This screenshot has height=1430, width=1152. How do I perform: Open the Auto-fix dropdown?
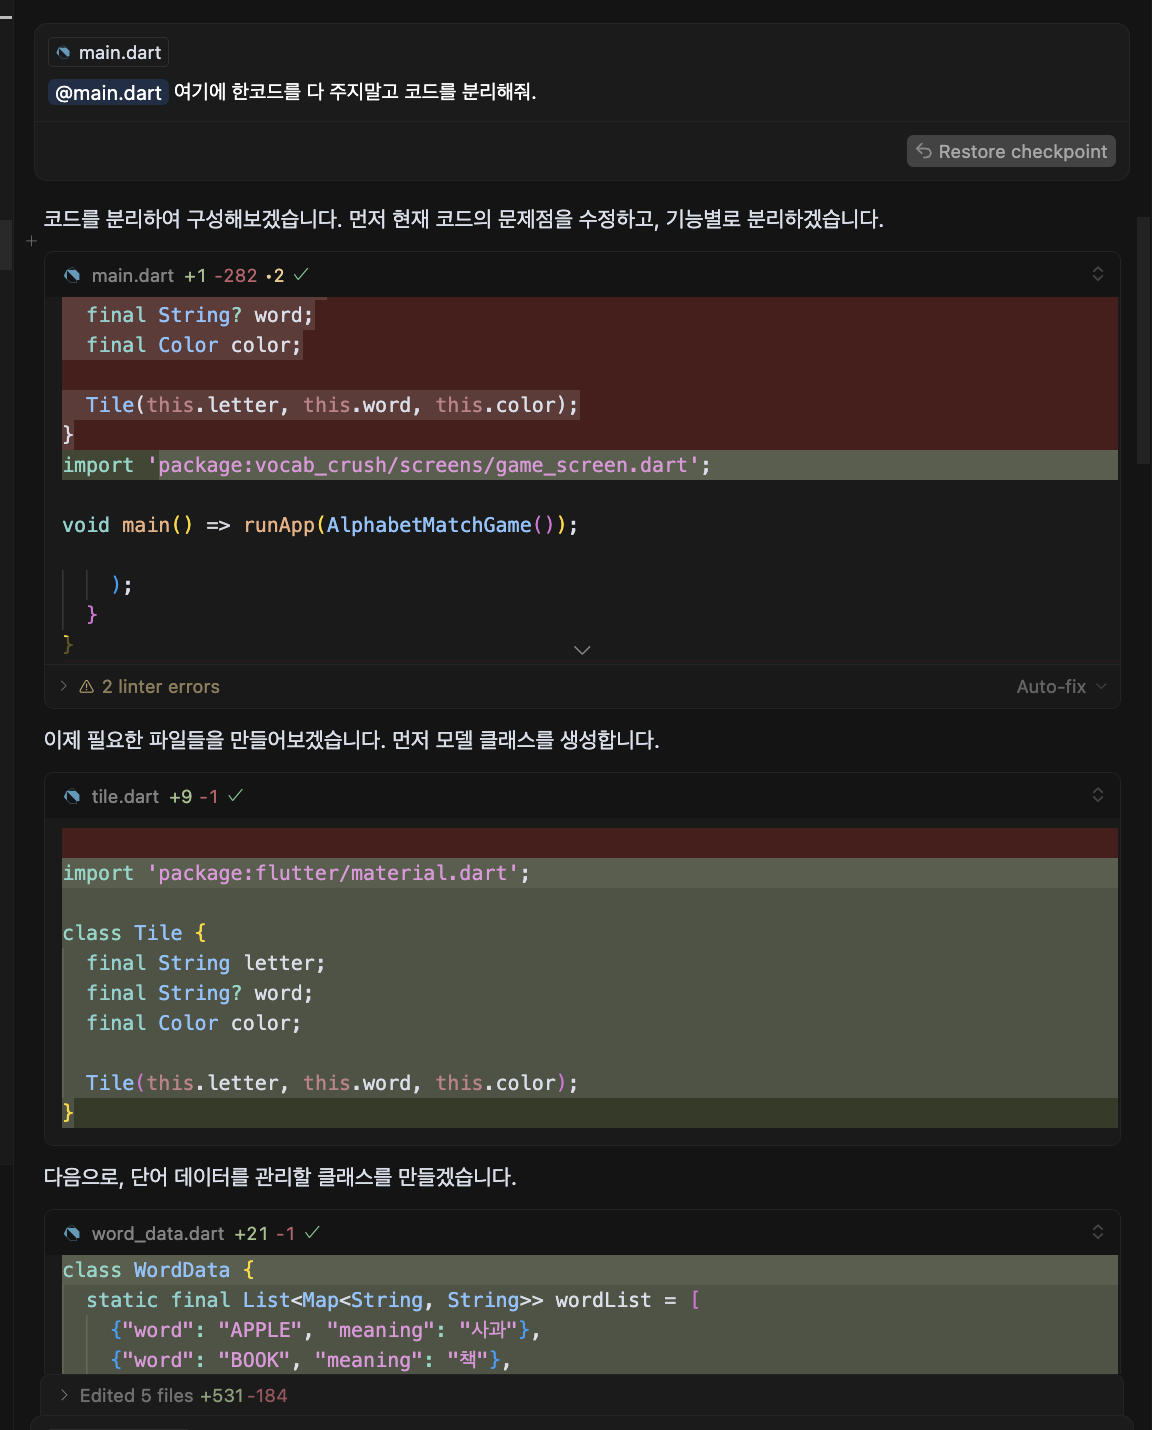click(1061, 687)
